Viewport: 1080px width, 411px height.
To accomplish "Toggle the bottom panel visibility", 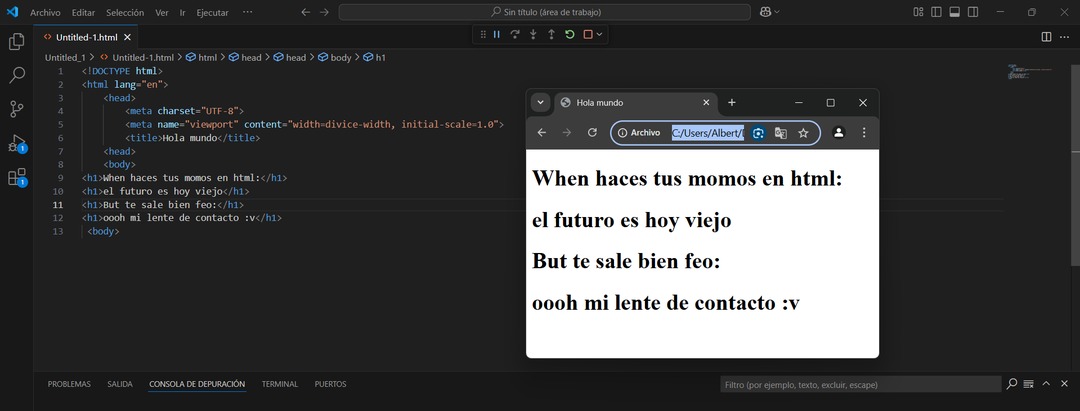I will (x=955, y=12).
